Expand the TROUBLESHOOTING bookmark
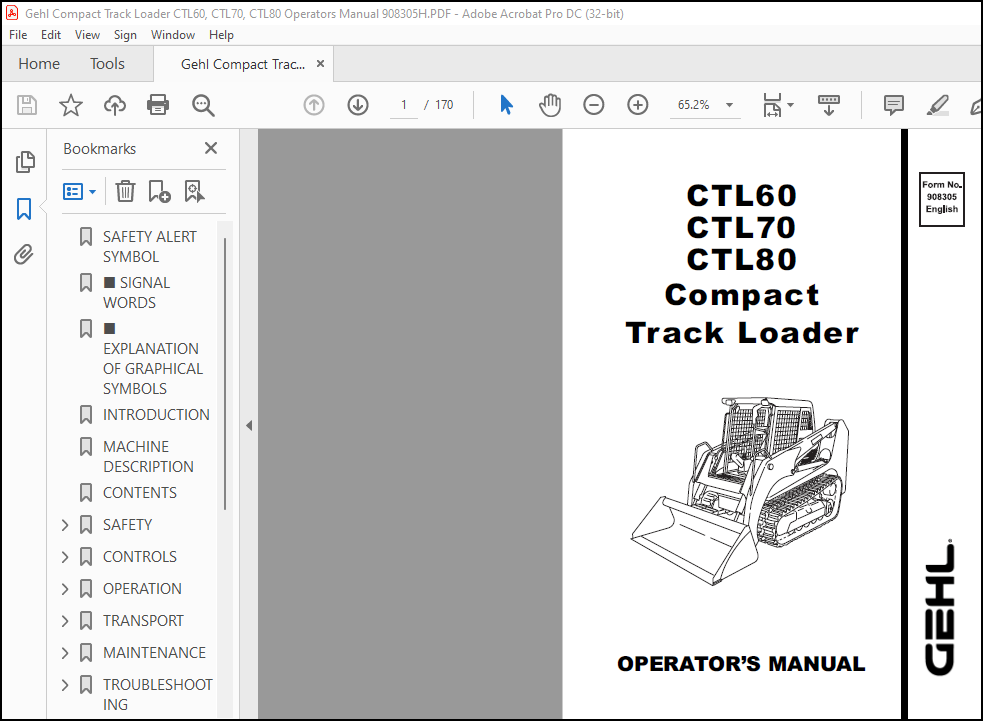This screenshot has height=721, width=983. [65, 685]
